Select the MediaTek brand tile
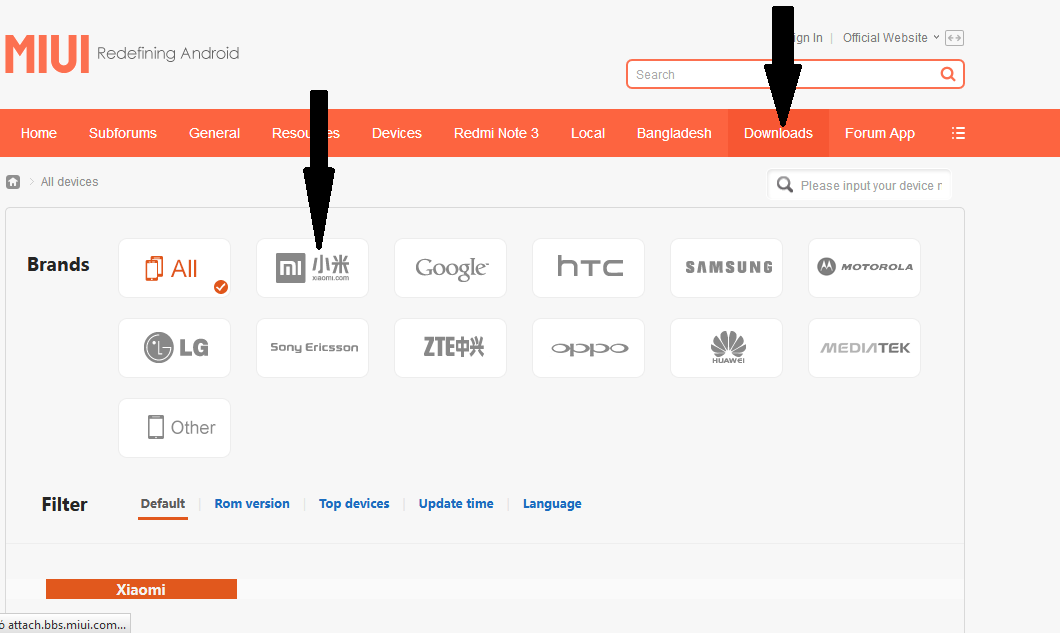The width and height of the screenshot is (1060, 633). (864, 348)
